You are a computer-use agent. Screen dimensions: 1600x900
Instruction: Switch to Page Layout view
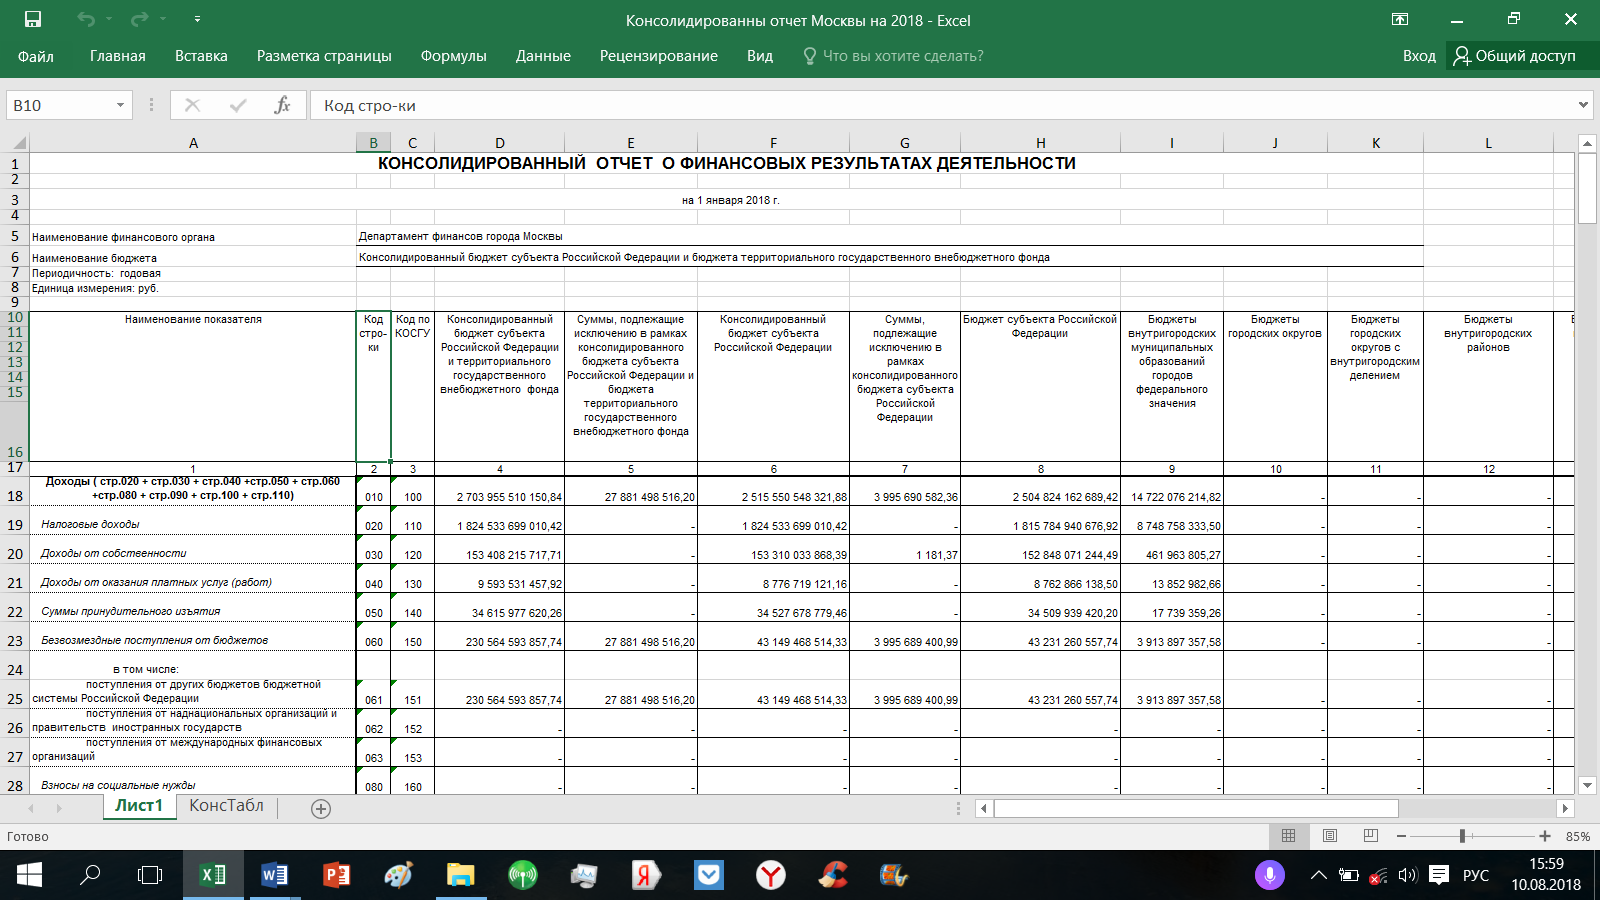click(x=1330, y=836)
